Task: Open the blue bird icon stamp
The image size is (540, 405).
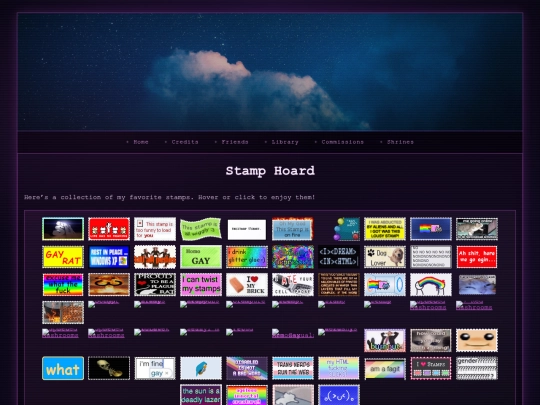Action: [x=201, y=368]
